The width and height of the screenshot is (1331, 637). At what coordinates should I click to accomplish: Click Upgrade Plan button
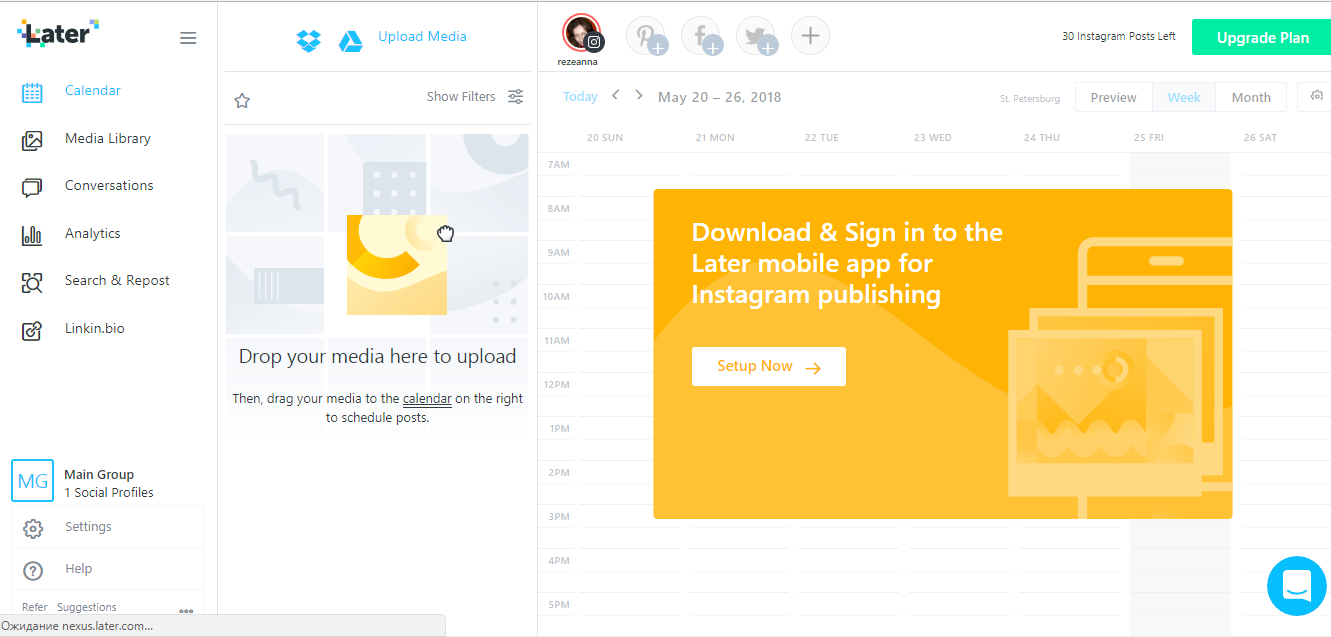click(1262, 38)
